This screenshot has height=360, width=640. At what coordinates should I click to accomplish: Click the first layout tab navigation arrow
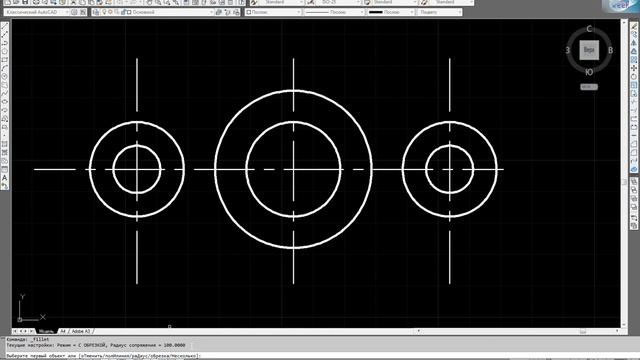tap(15, 331)
